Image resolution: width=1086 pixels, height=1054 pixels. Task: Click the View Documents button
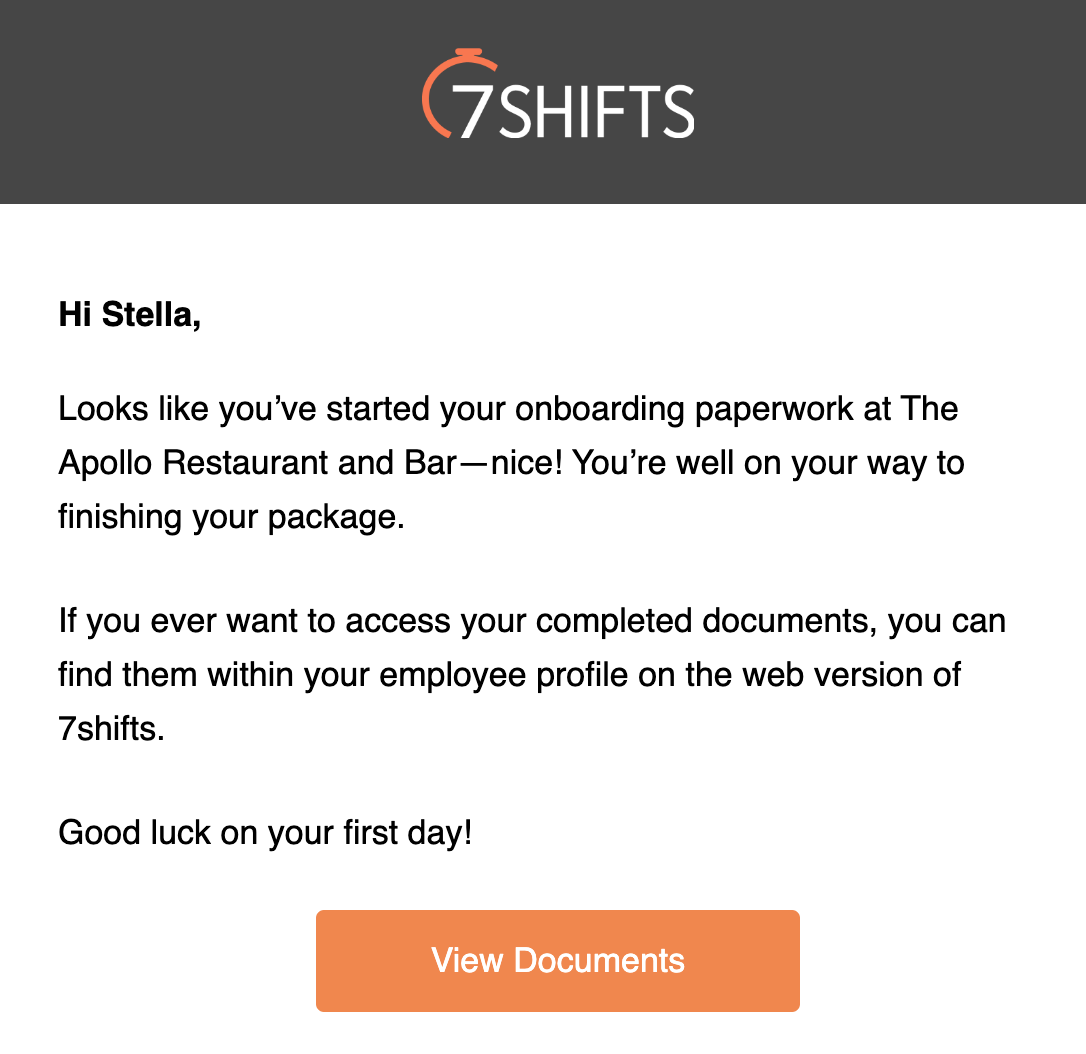[558, 961]
